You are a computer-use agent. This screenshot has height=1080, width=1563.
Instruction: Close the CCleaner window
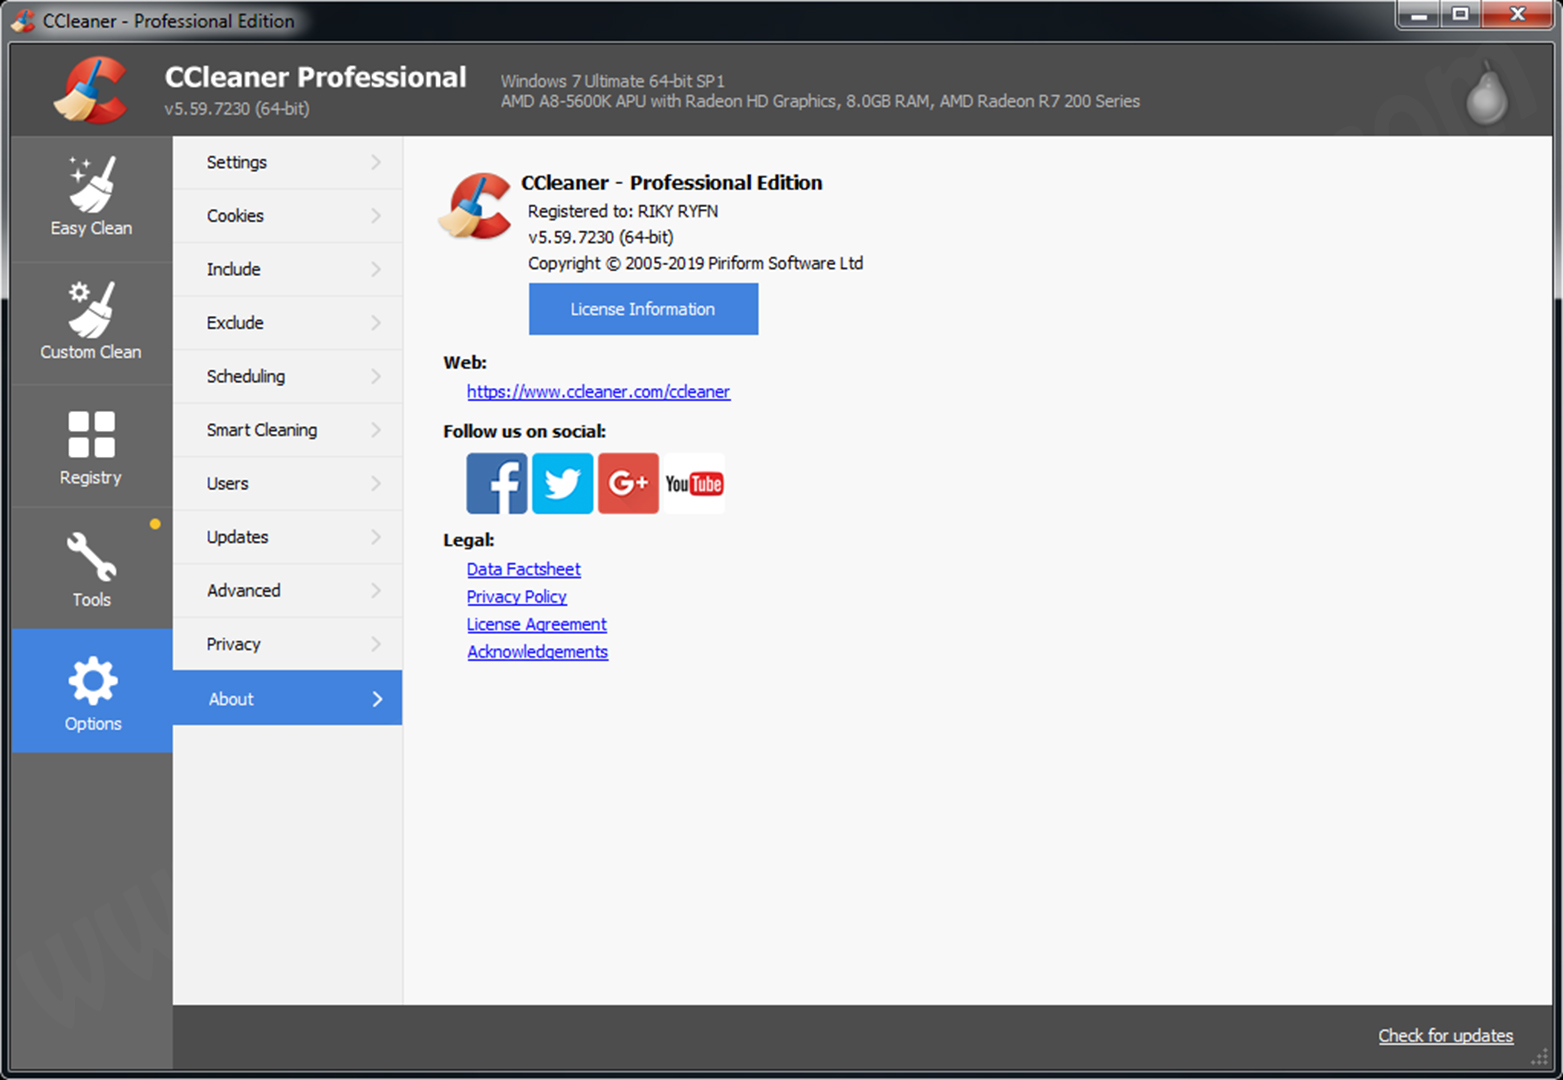pyautogui.click(x=1517, y=15)
